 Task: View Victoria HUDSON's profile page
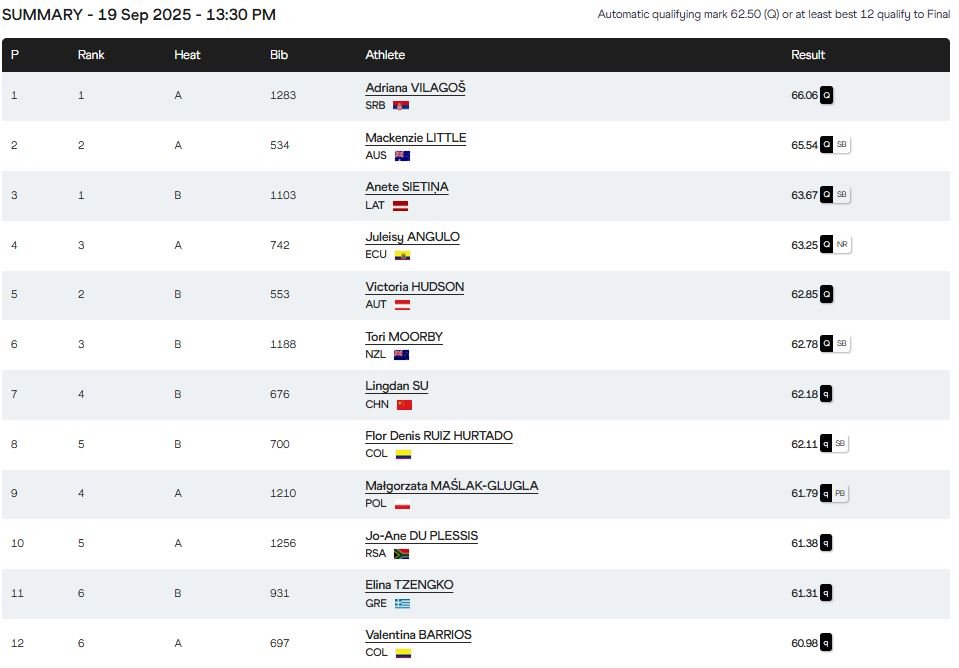(x=414, y=287)
